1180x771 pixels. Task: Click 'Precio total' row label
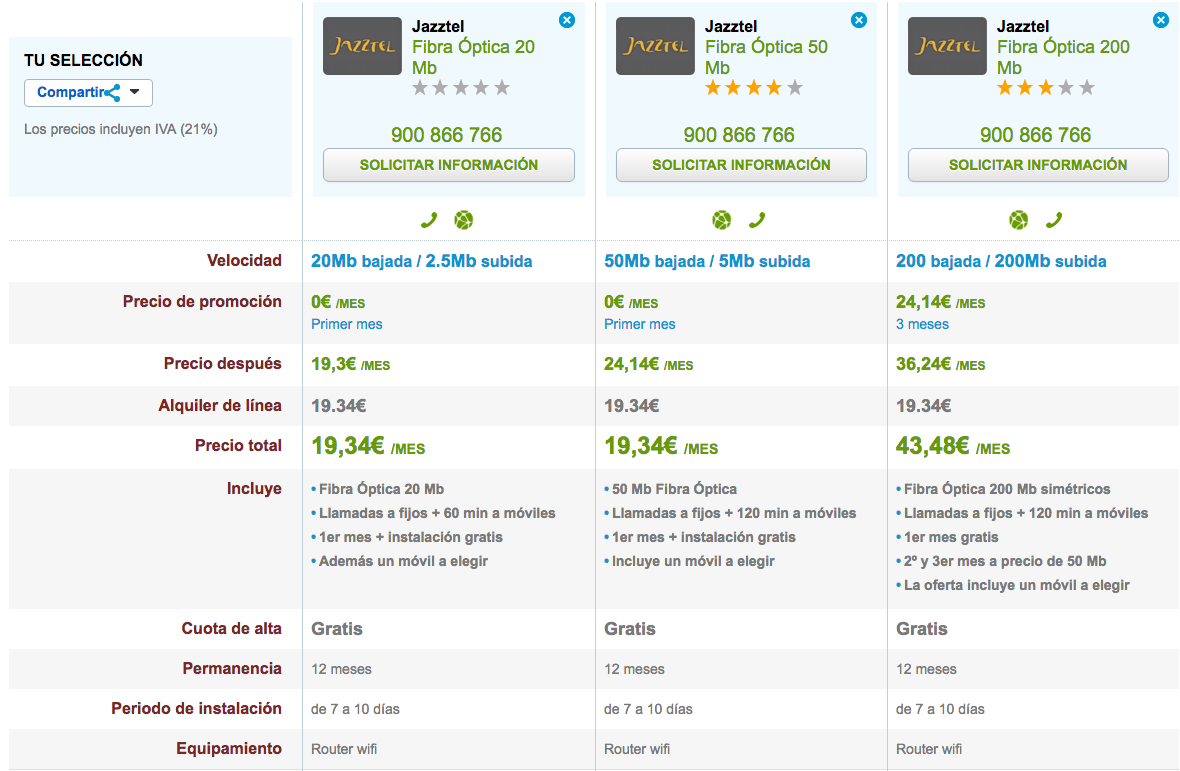pos(239,445)
